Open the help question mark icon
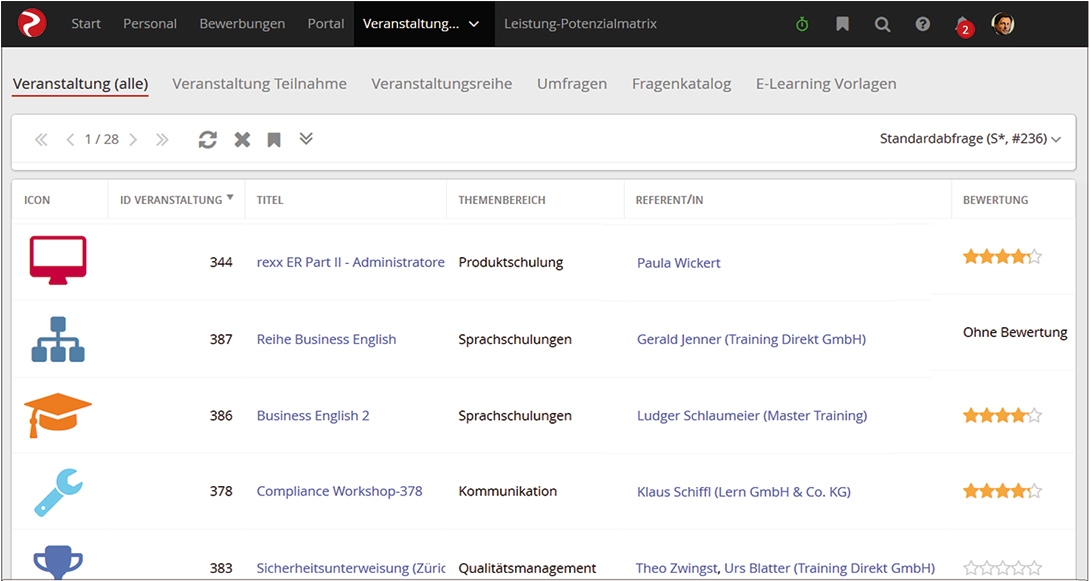Image resolution: width=1089 pixels, height=581 pixels. [922, 24]
